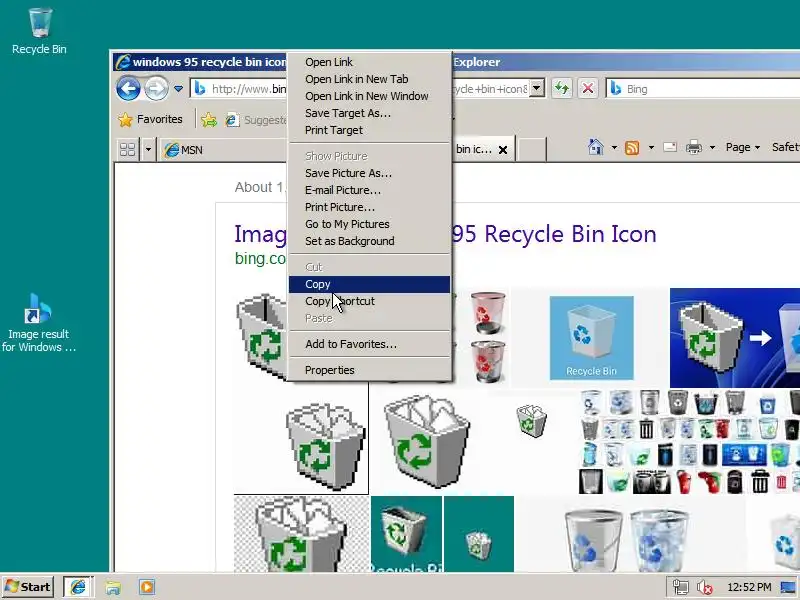The width and height of the screenshot is (800, 600).
Task: Click the muted volume tray icon
Action: pos(705,587)
